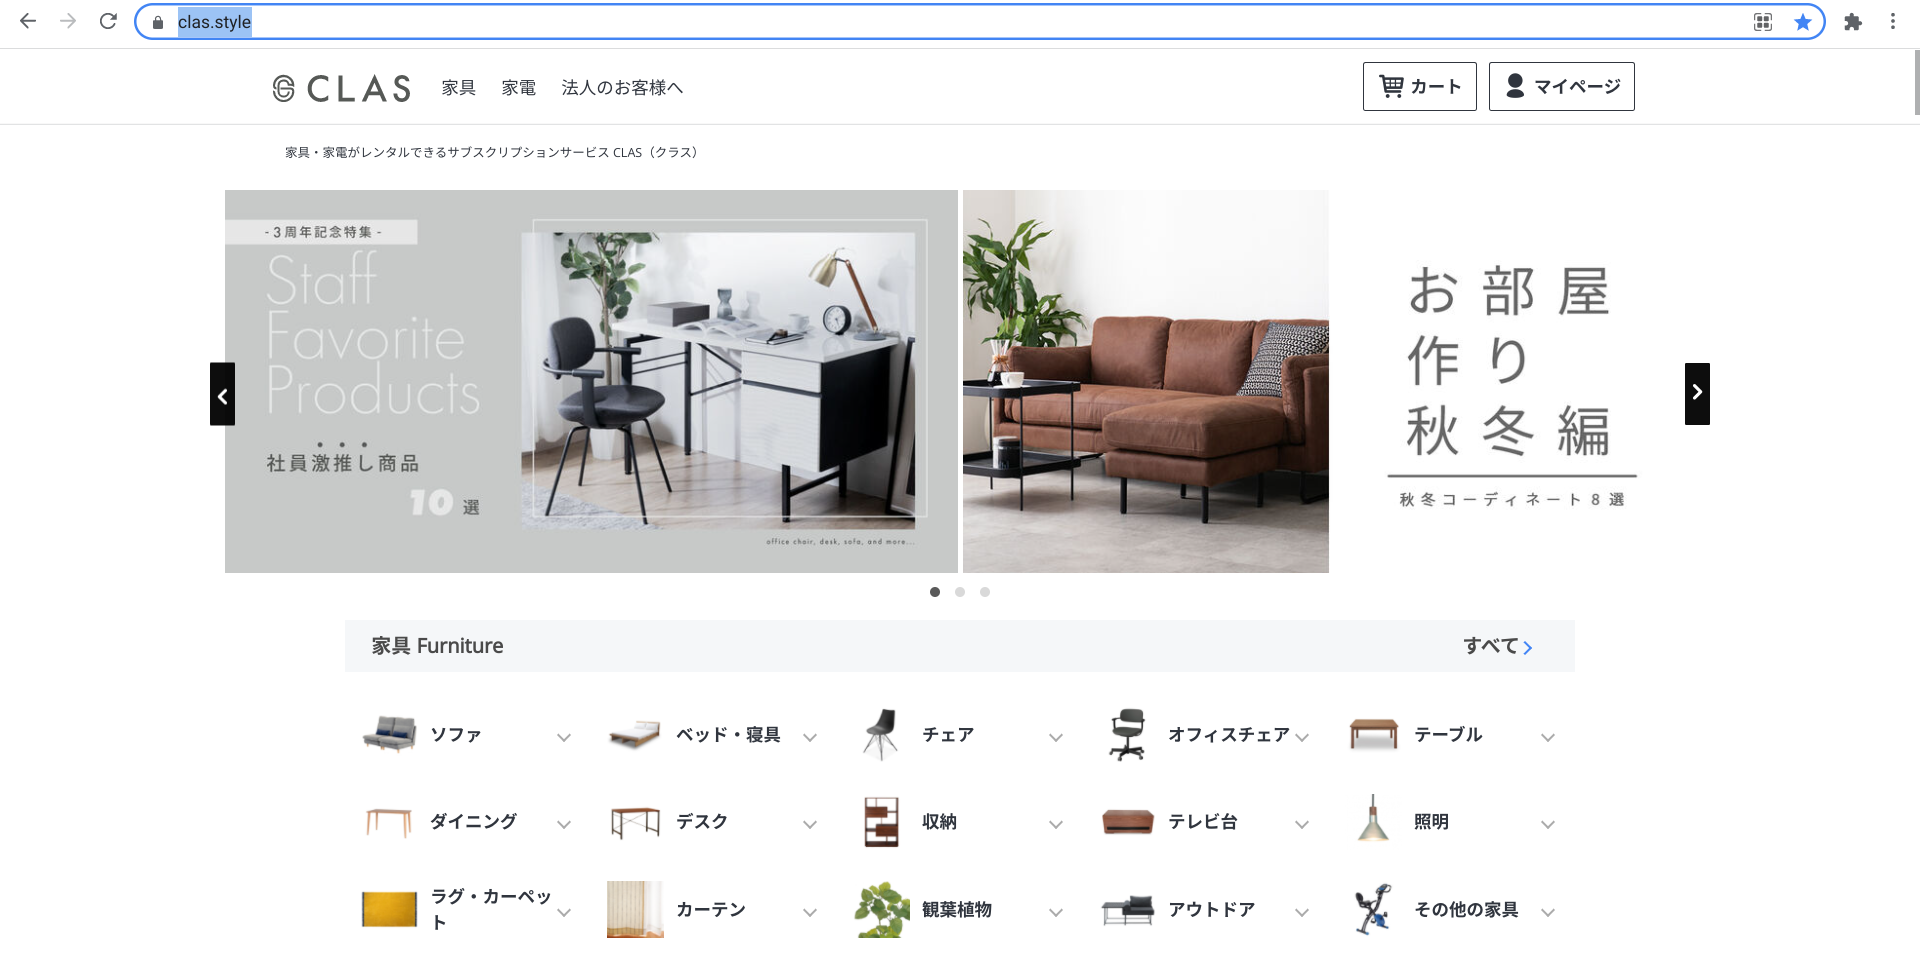The width and height of the screenshot is (1920, 967).
Task: Select the storage shelf (収納) icon
Action: tap(881, 822)
